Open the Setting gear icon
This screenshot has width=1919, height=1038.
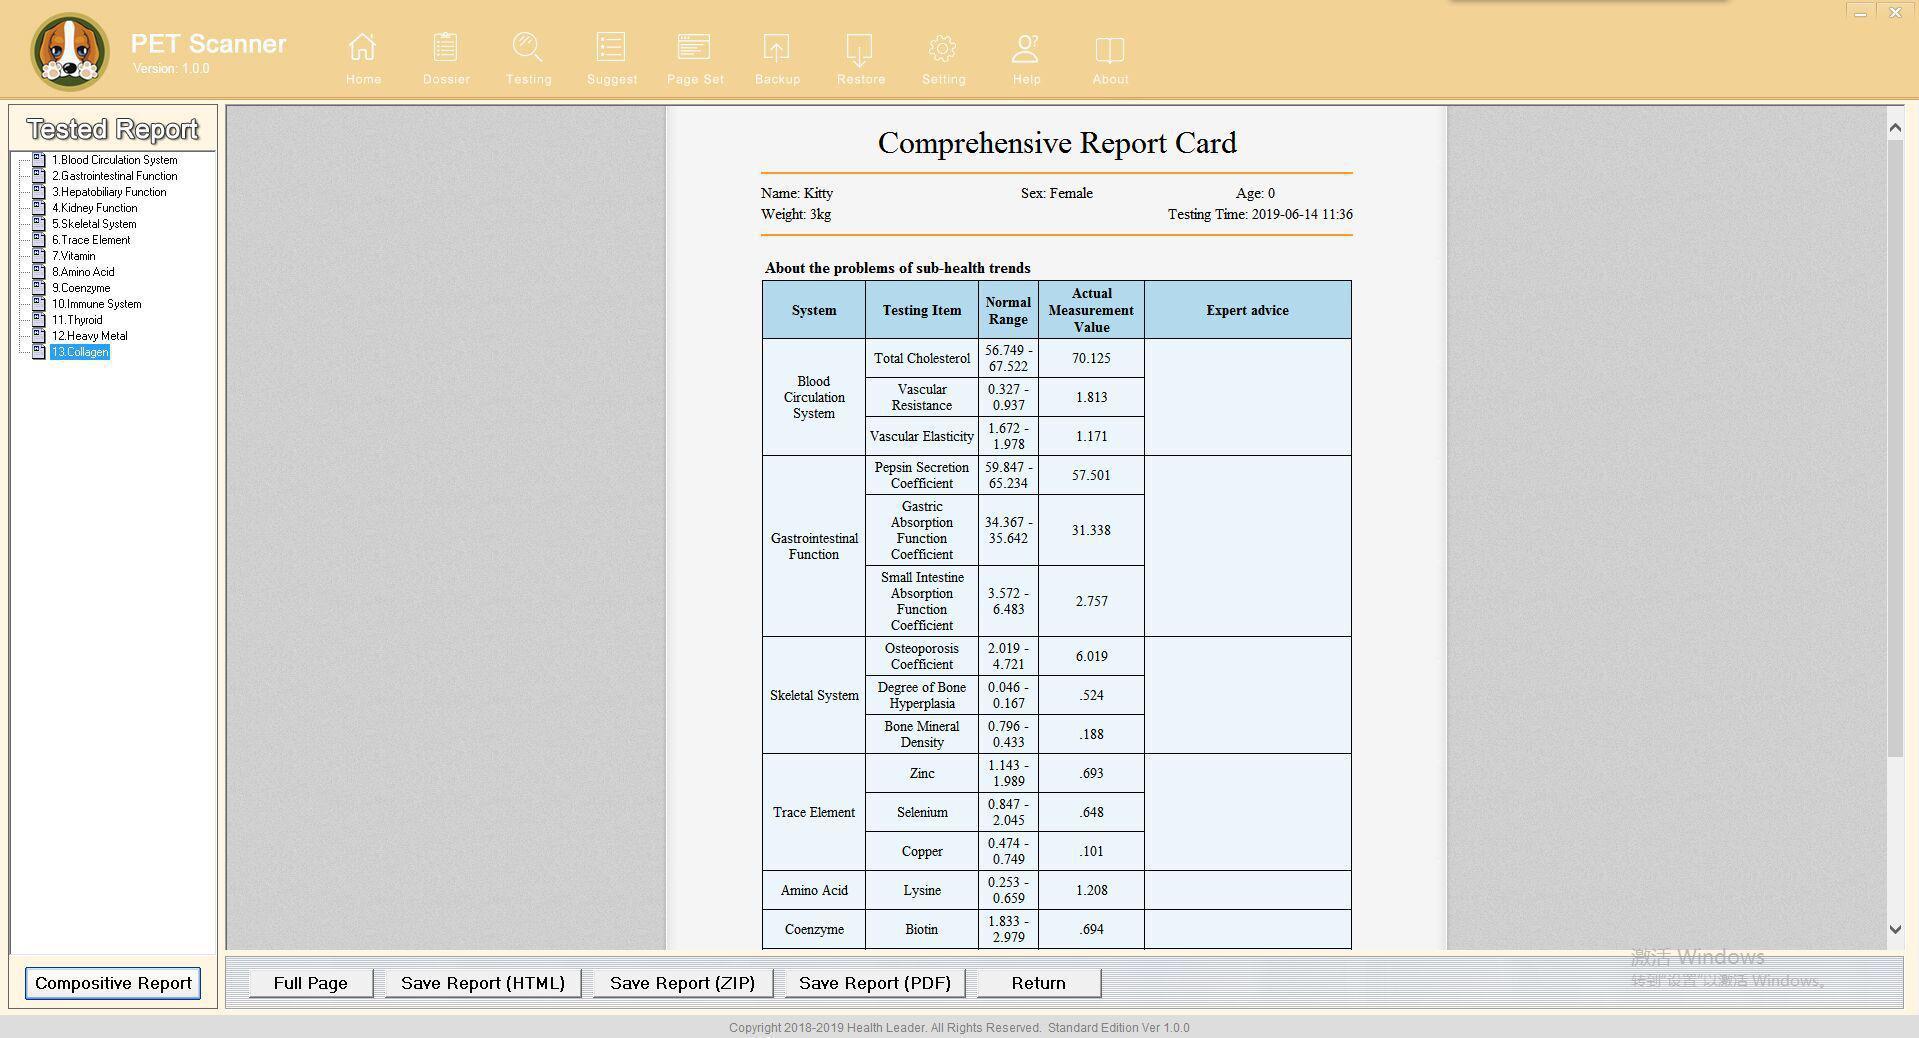coord(943,48)
